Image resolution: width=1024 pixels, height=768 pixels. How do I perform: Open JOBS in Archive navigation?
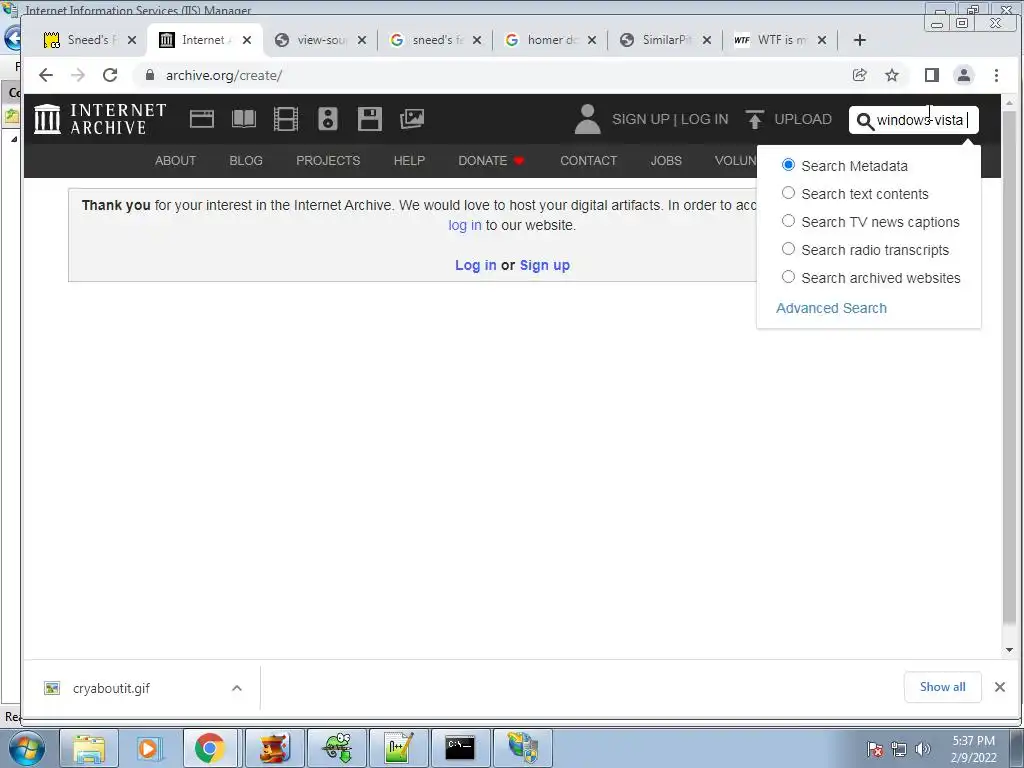click(x=665, y=161)
